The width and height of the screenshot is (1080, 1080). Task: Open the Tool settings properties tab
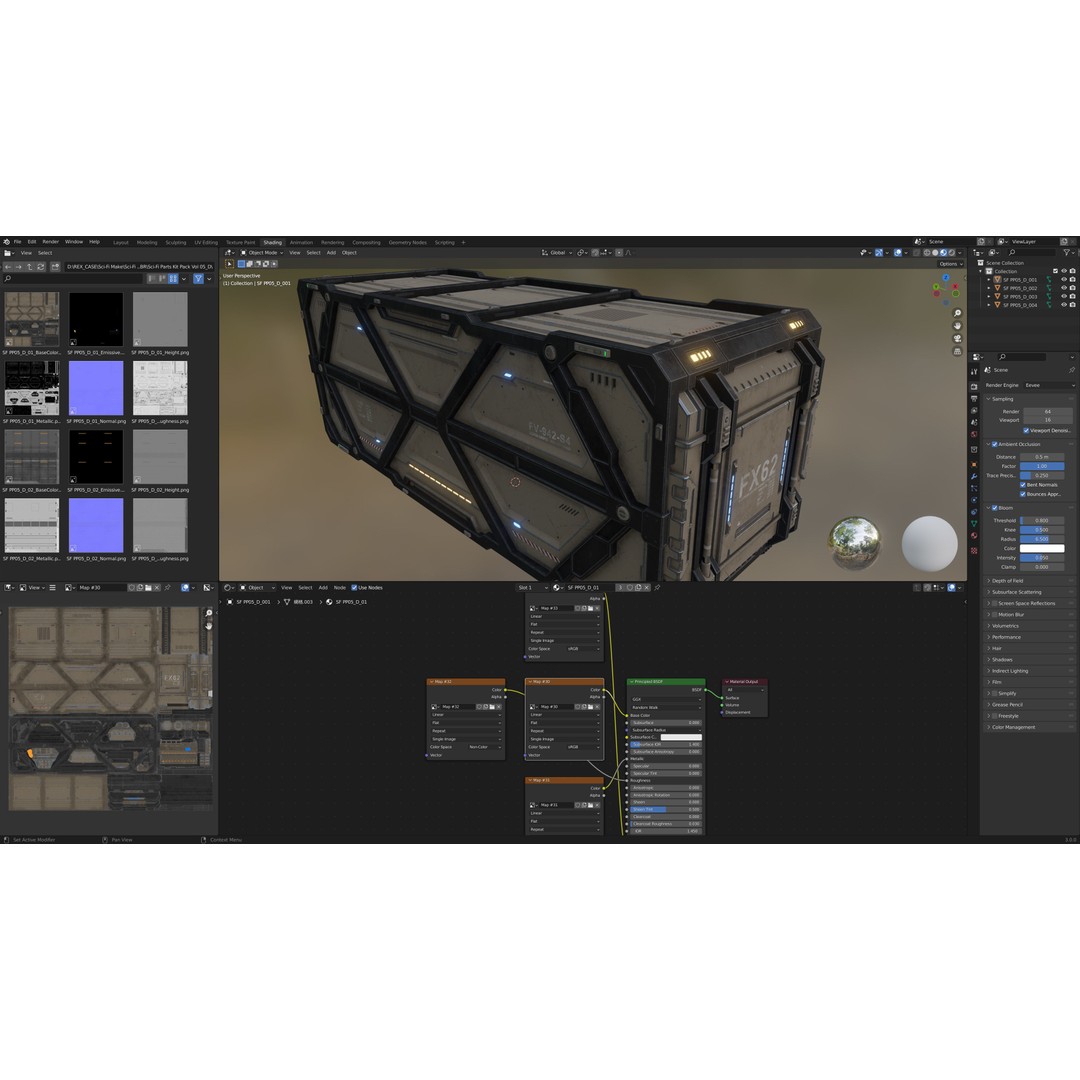click(974, 371)
